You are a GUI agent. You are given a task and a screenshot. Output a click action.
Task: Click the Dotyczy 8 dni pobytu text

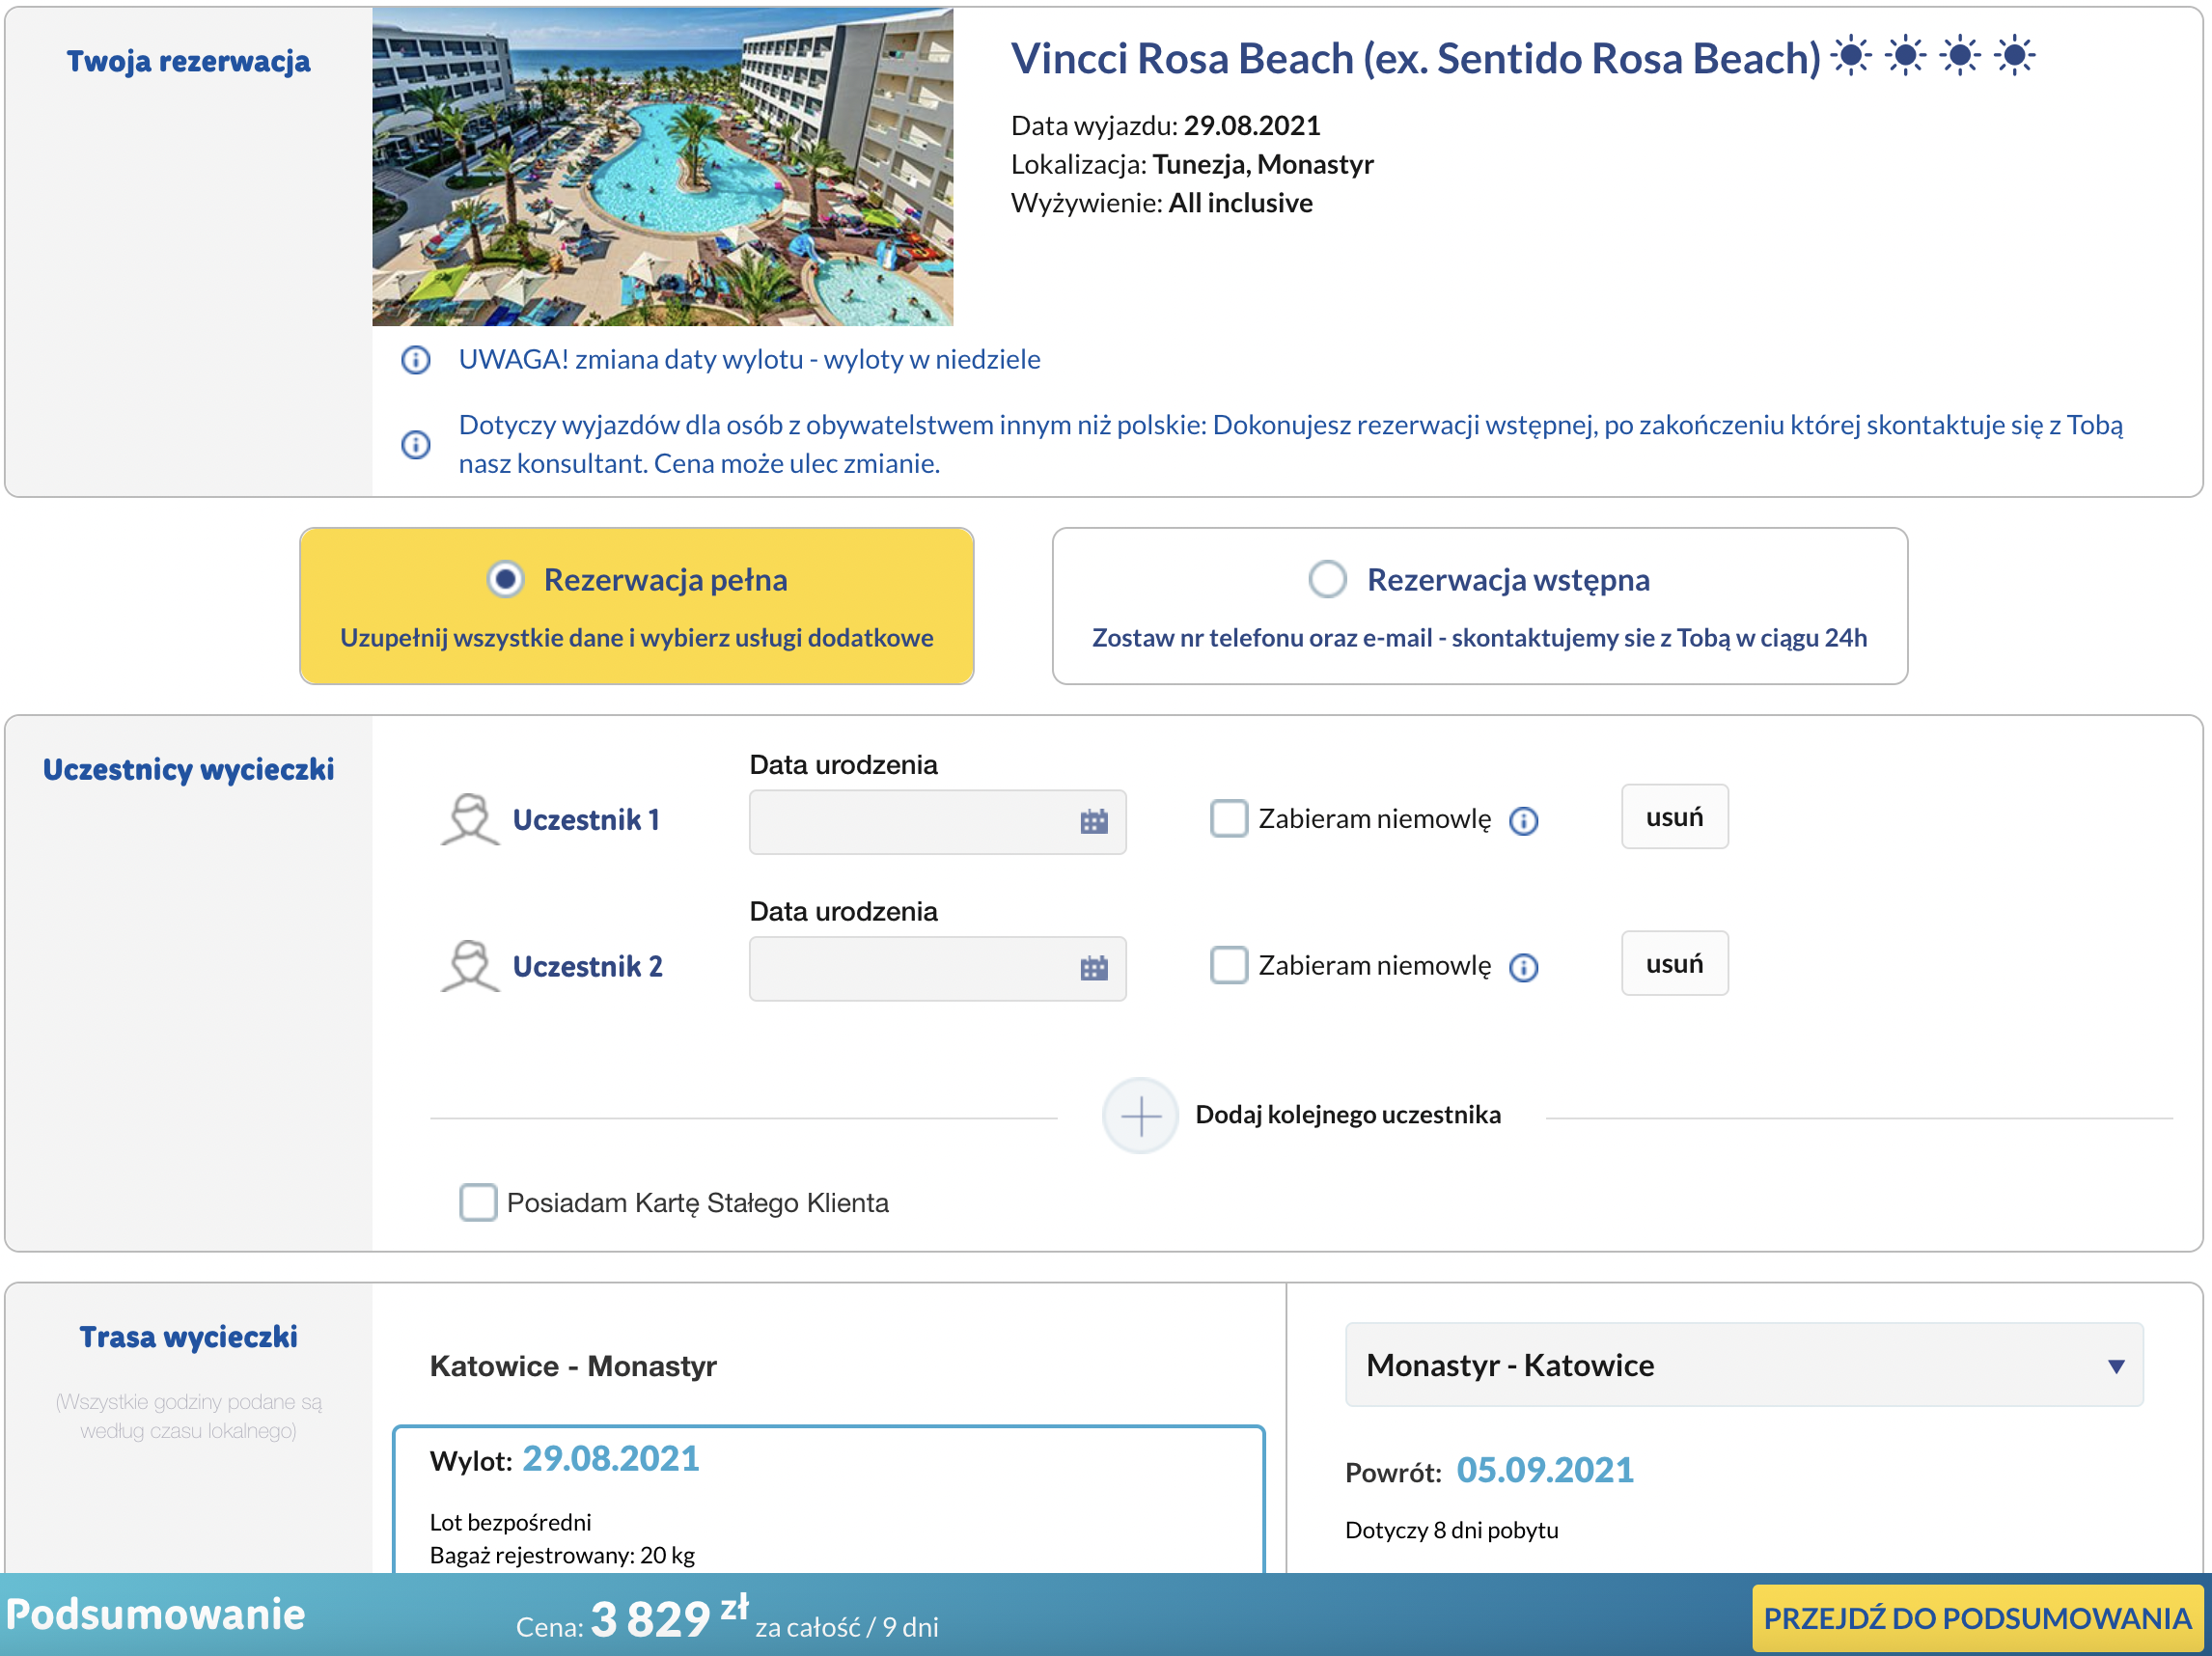pyautogui.click(x=1452, y=1530)
